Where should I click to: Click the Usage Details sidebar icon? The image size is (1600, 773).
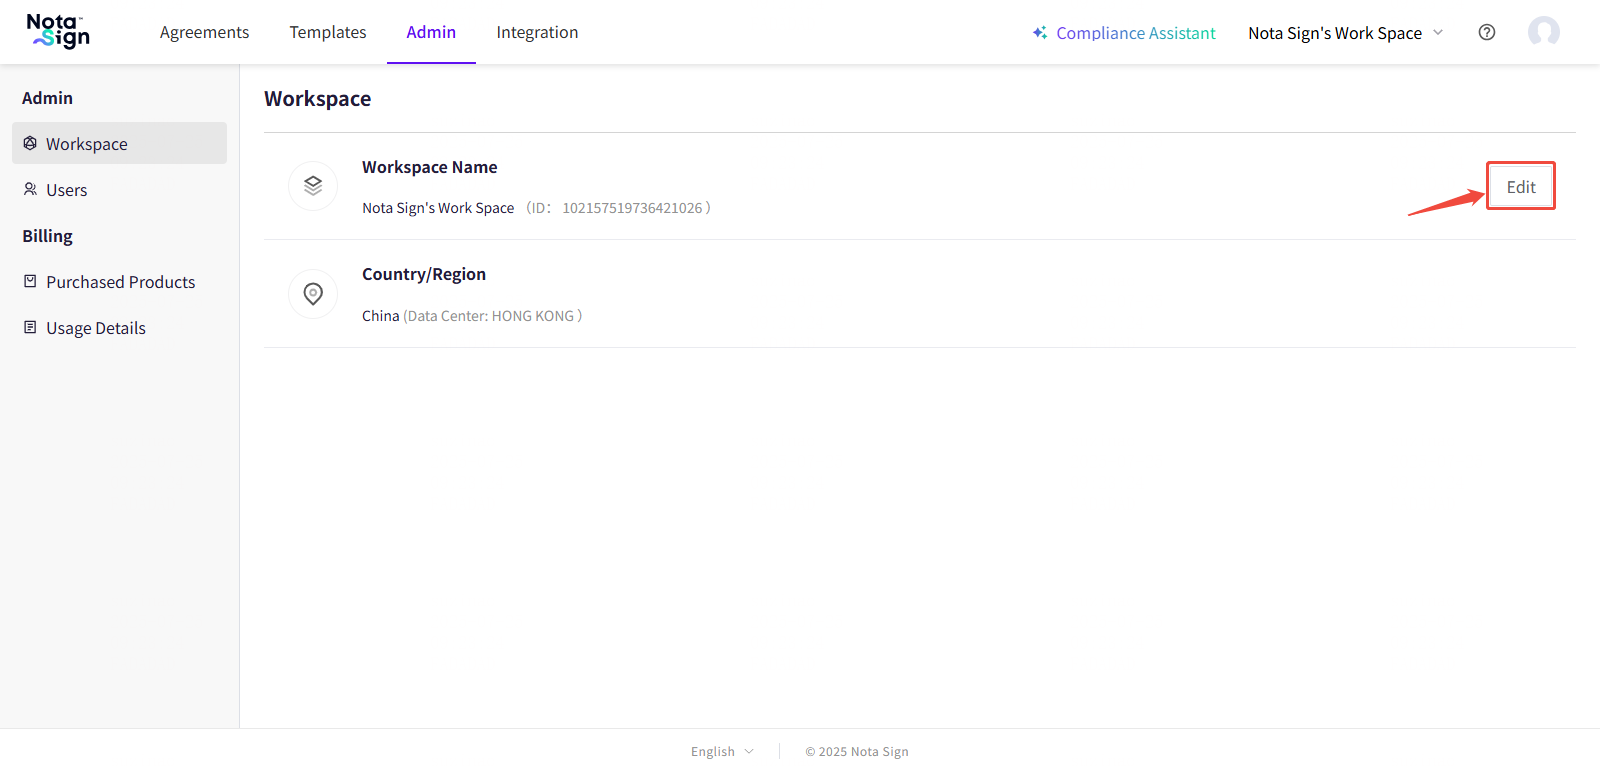(30, 327)
